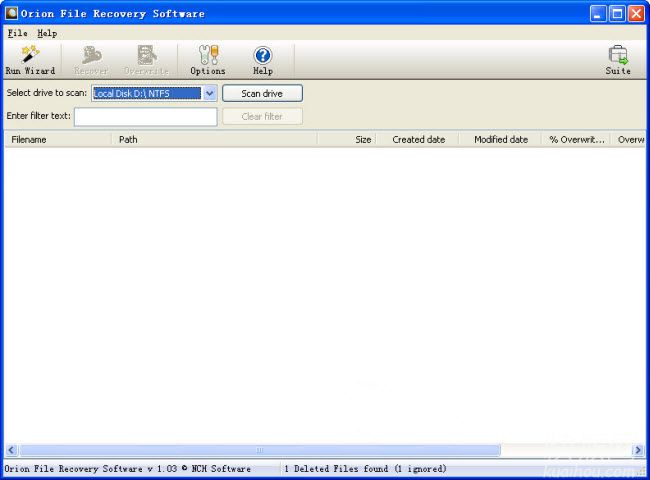Open Help from the toolbar question-mark icon
The width and height of the screenshot is (650, 480).
click(263, 60)
